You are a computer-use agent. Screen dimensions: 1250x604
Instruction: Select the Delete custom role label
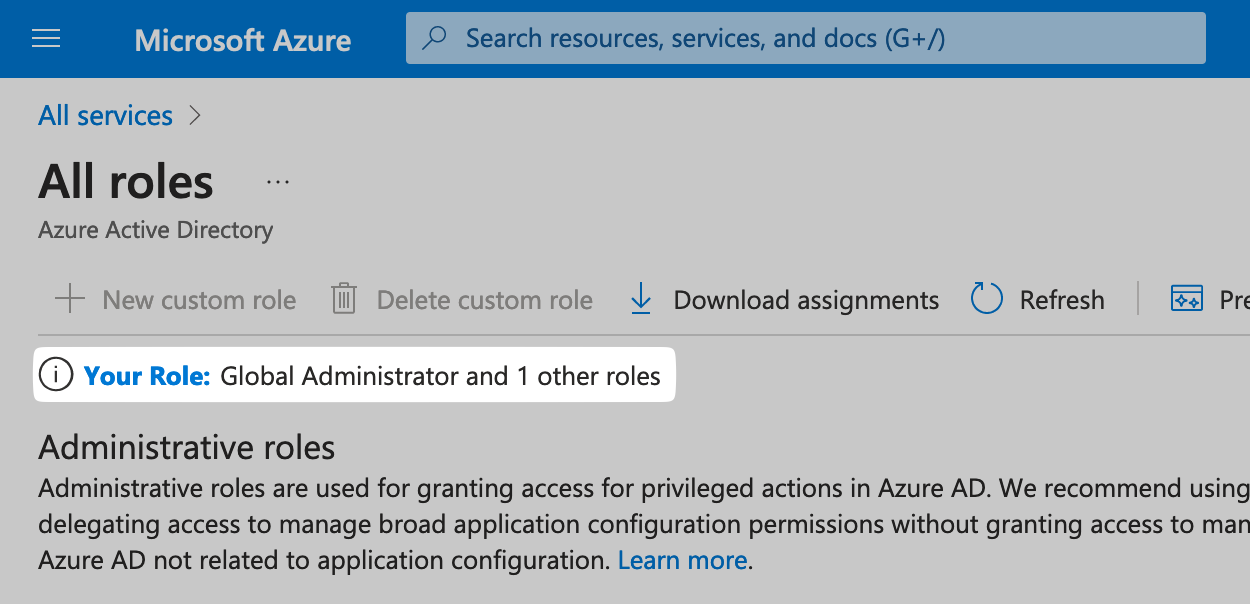(484, 300)
